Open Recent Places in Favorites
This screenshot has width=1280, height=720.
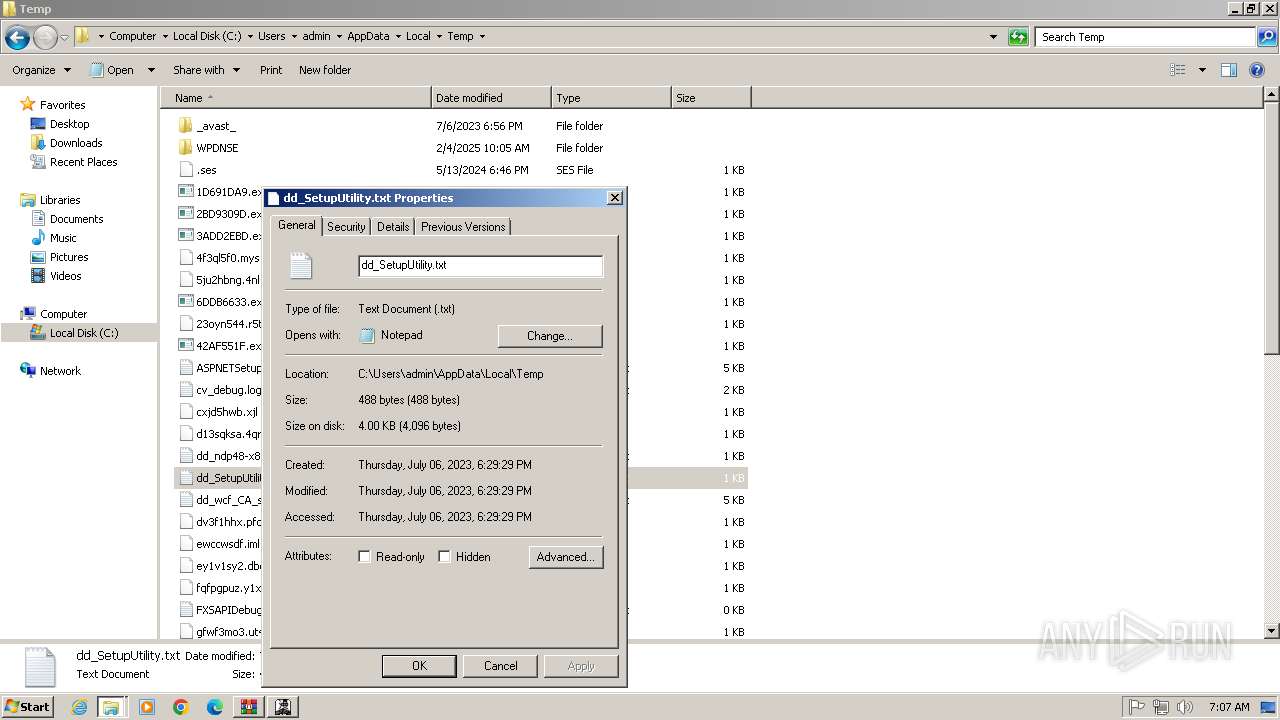click(83, 162)
